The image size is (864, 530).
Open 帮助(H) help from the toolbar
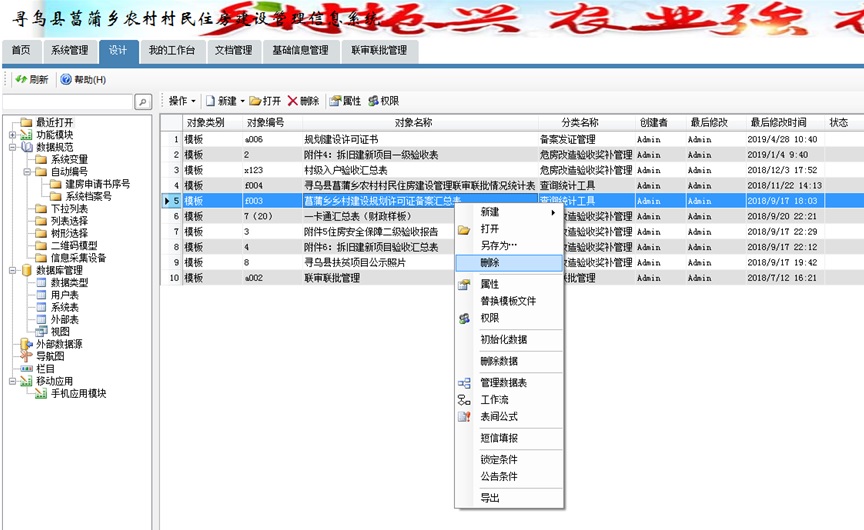coord(83,79)
